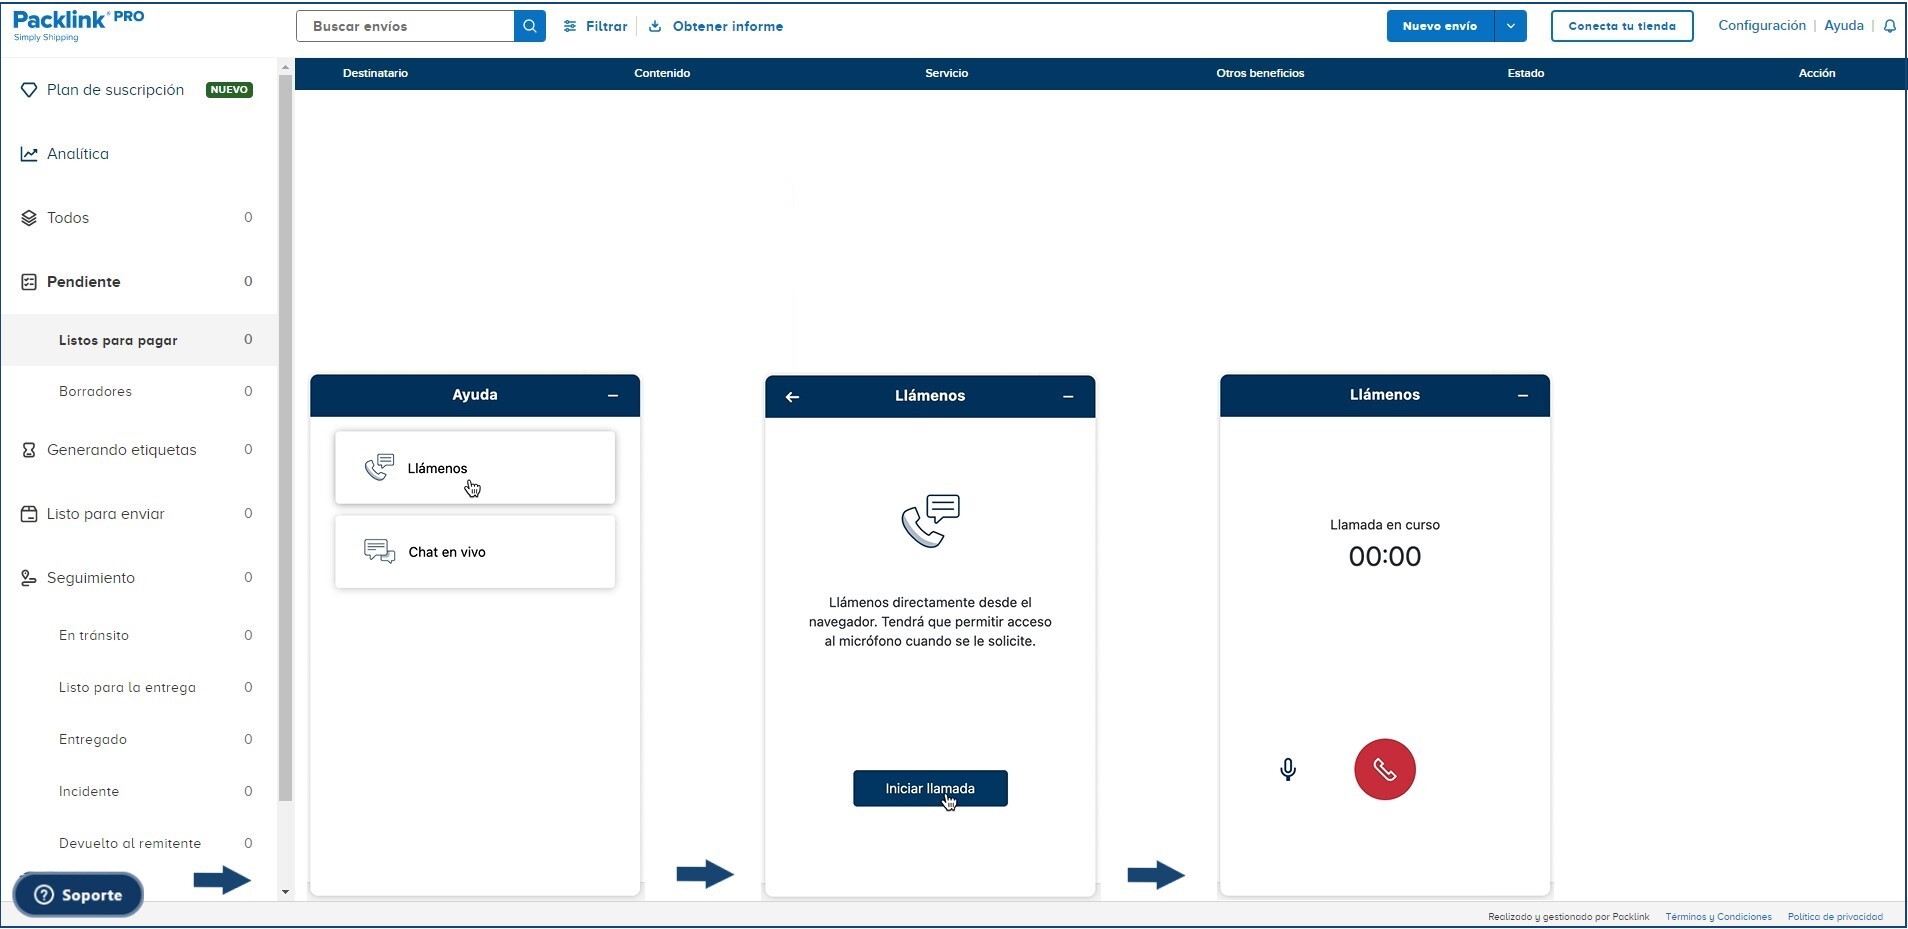
Task: Mute the microphone in the call panel
Action: click(x=1288, y=769)
